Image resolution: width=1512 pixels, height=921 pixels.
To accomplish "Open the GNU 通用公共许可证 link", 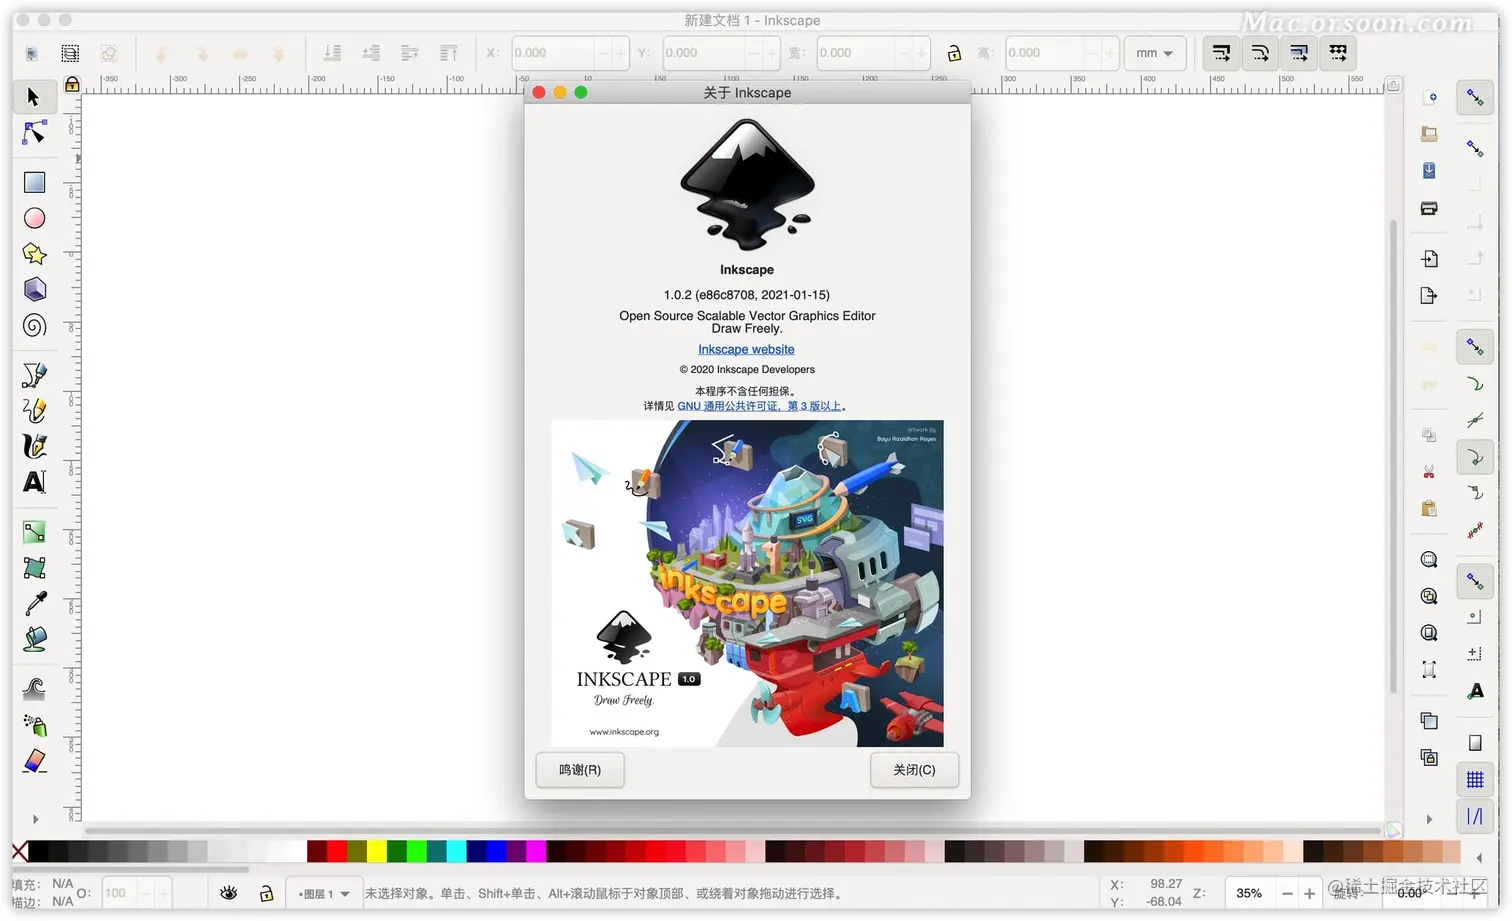I will click(x=759, y=406).
